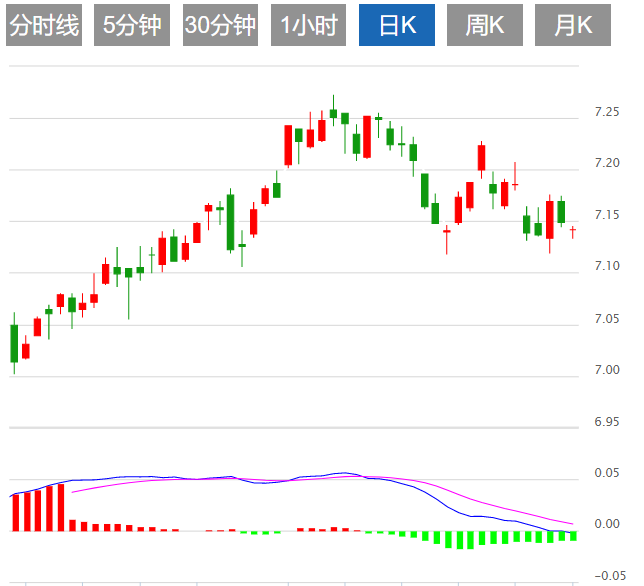Click the -0.05 MACD axis label
The width and height of the screenshot is (644, 586).
(x=610, y=576)
